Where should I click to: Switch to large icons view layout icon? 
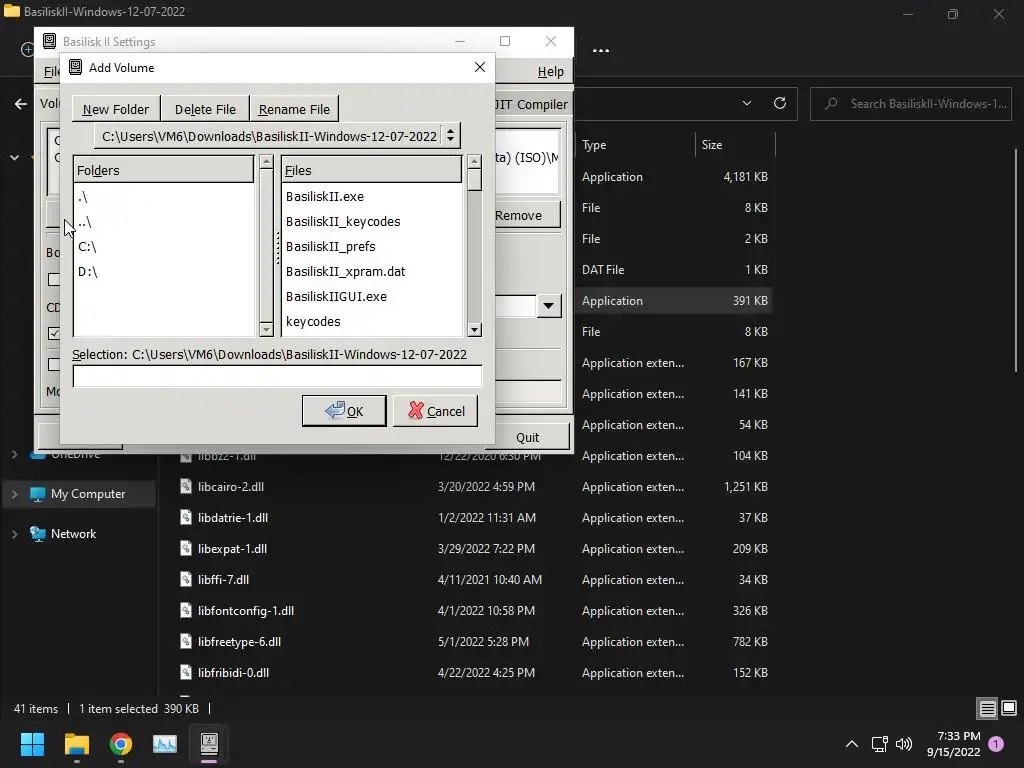[1009, 709]
